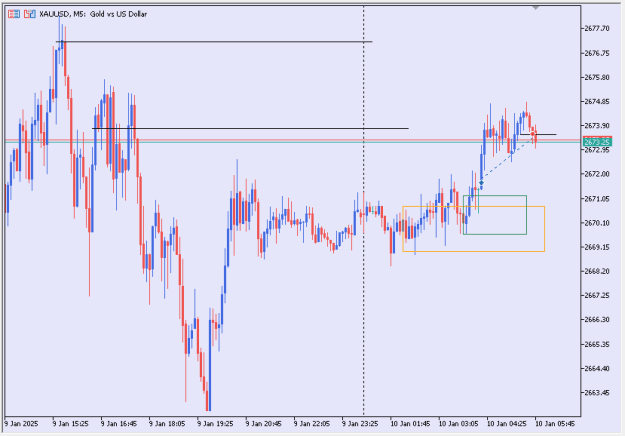Click the 2671.05 price scale label
625x436 pixels.
597,198
